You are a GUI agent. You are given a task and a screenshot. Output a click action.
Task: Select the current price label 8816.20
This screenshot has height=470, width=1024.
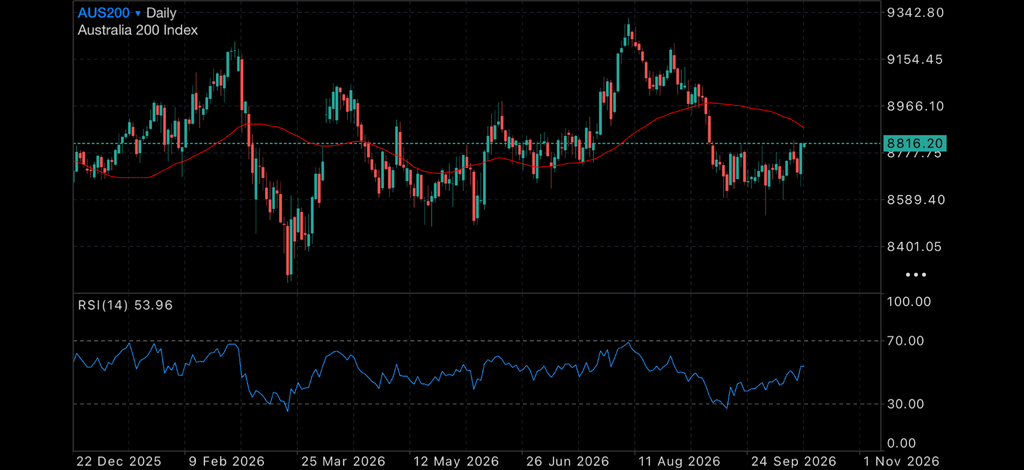914,143
